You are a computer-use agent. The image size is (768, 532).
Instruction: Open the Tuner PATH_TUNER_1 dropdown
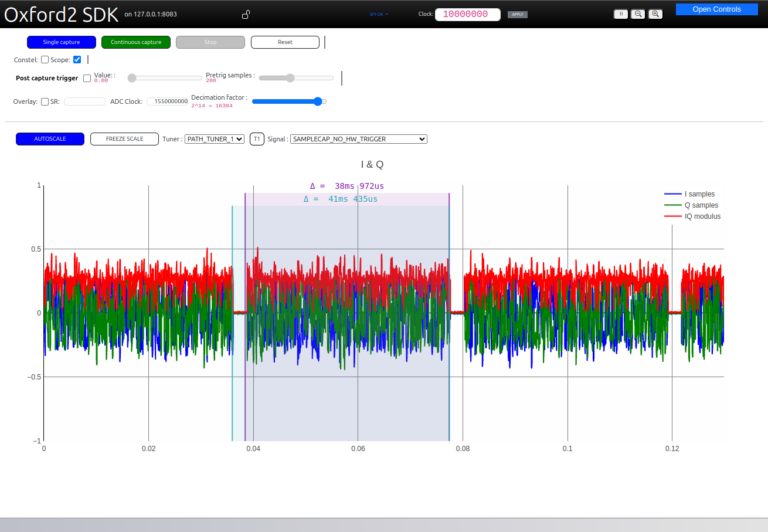(x=215, y=139)
